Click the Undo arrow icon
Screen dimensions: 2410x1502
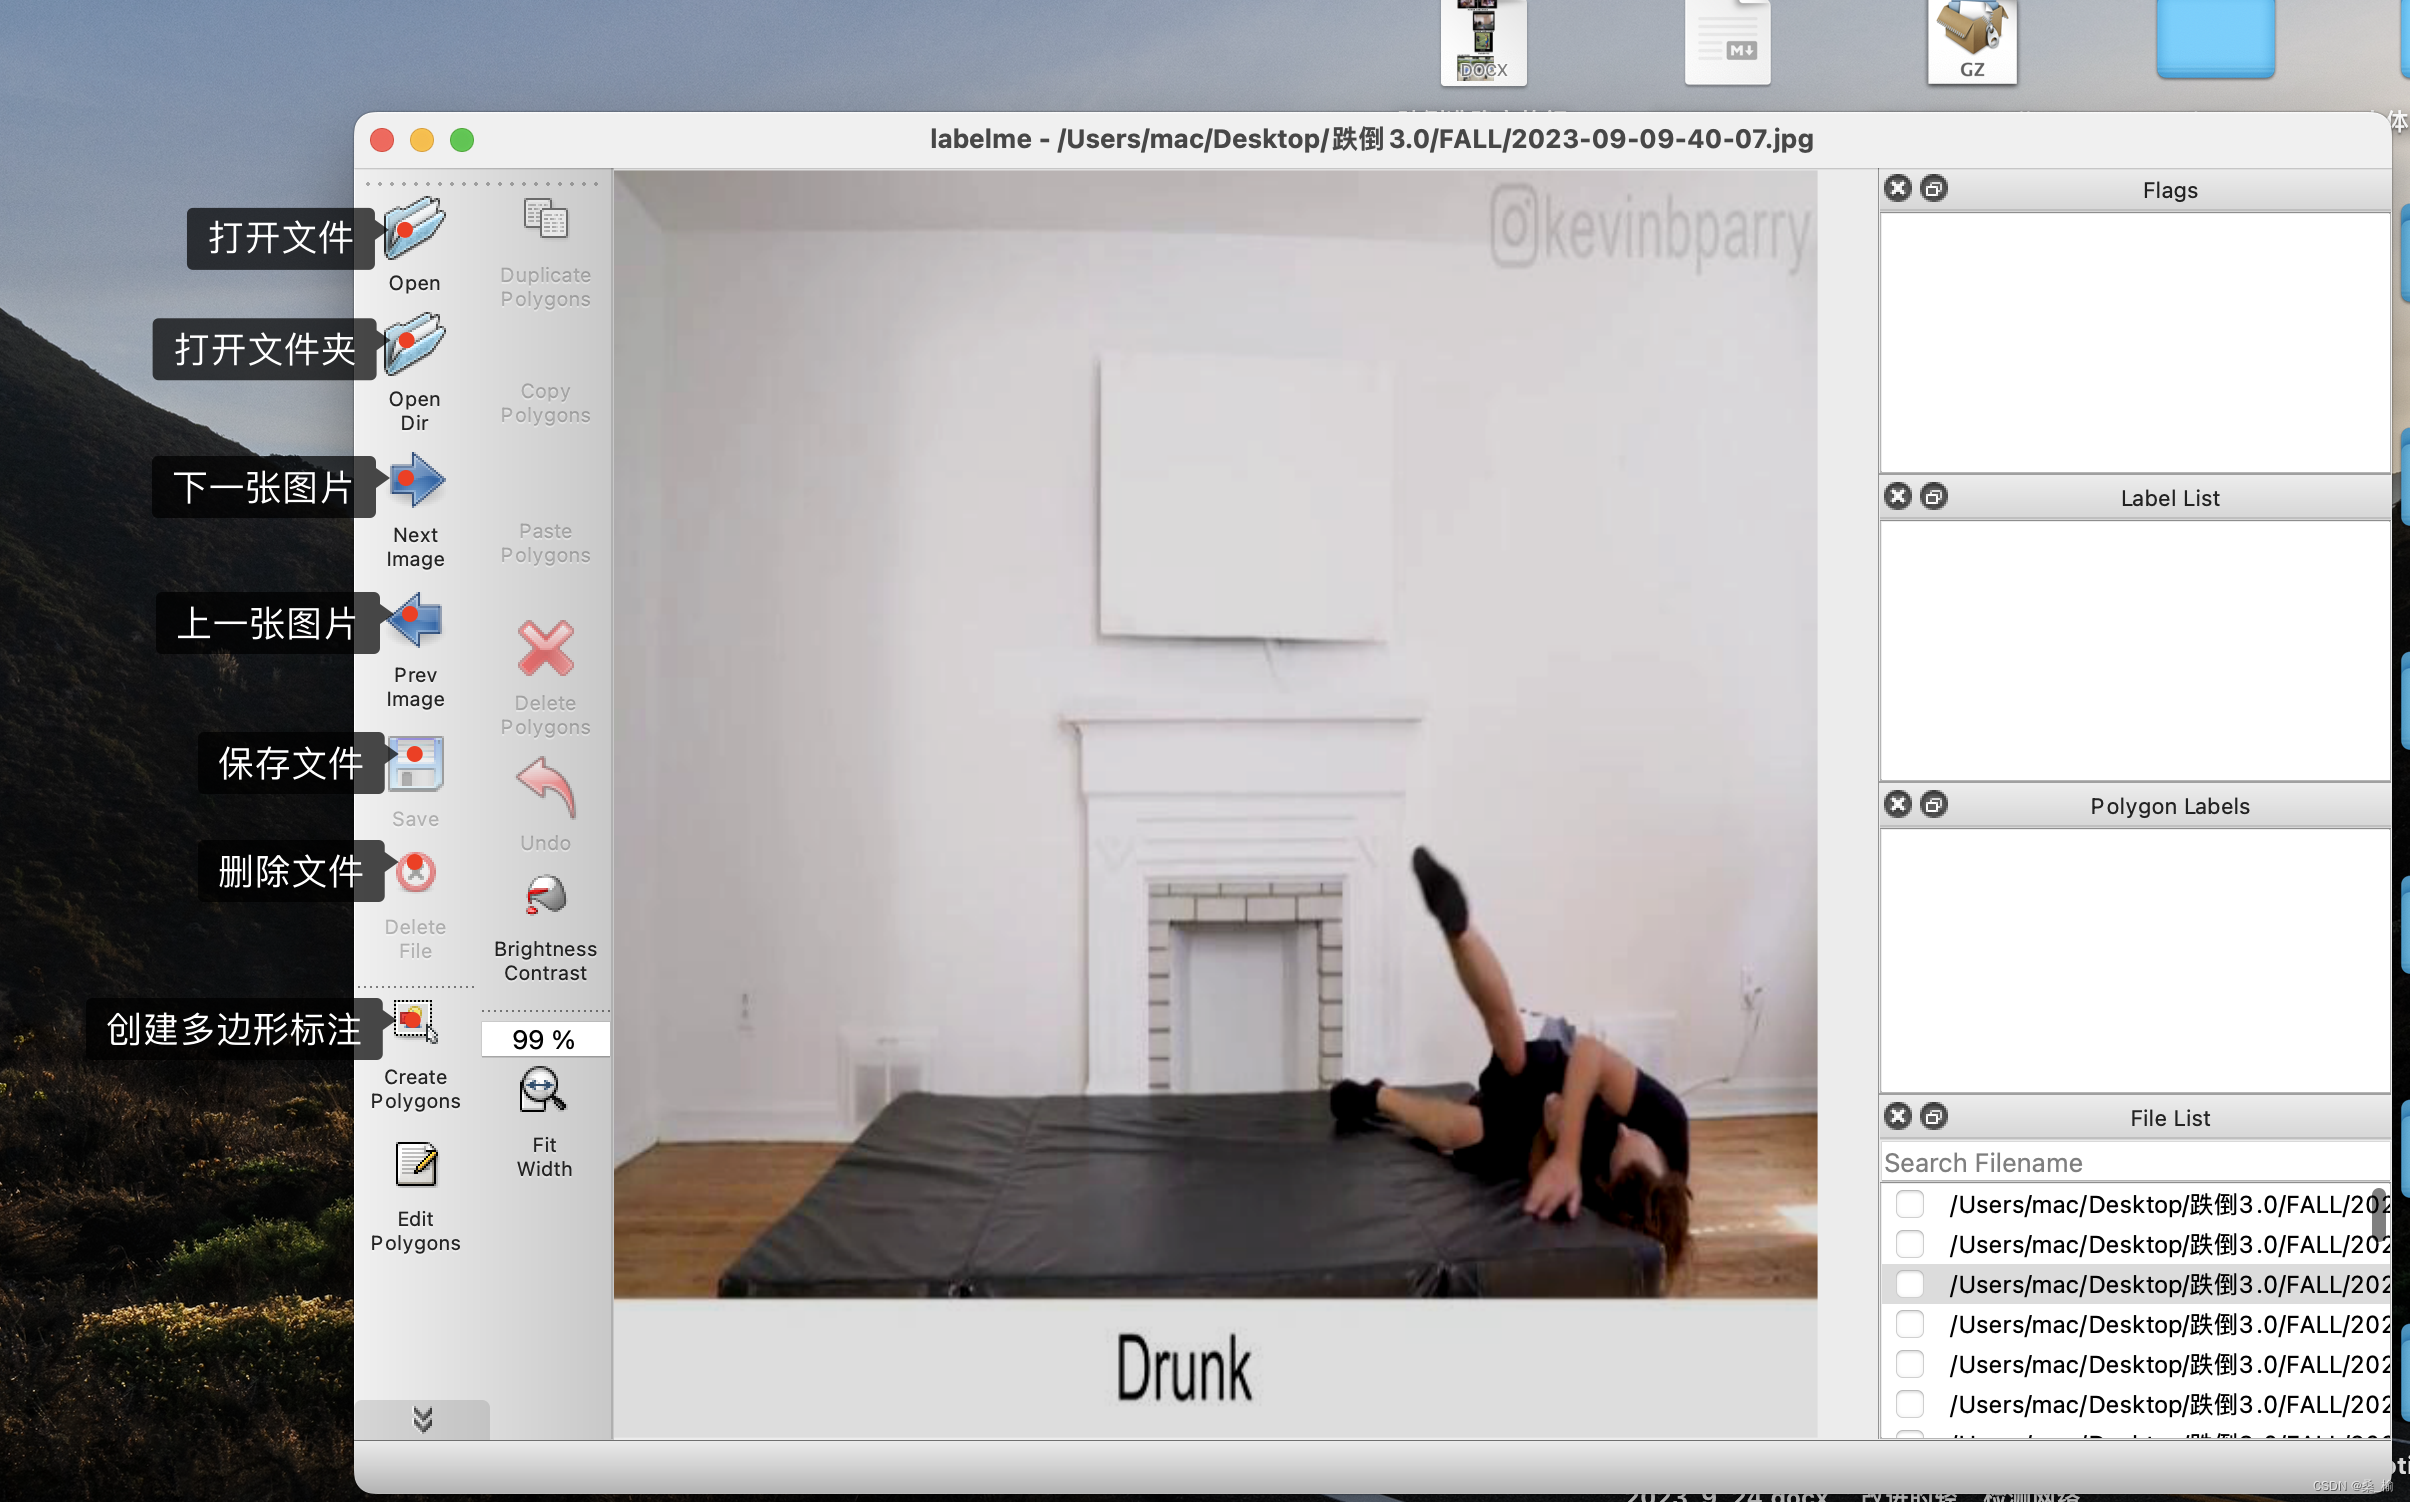pyautogui.click(x=546, y=789)
